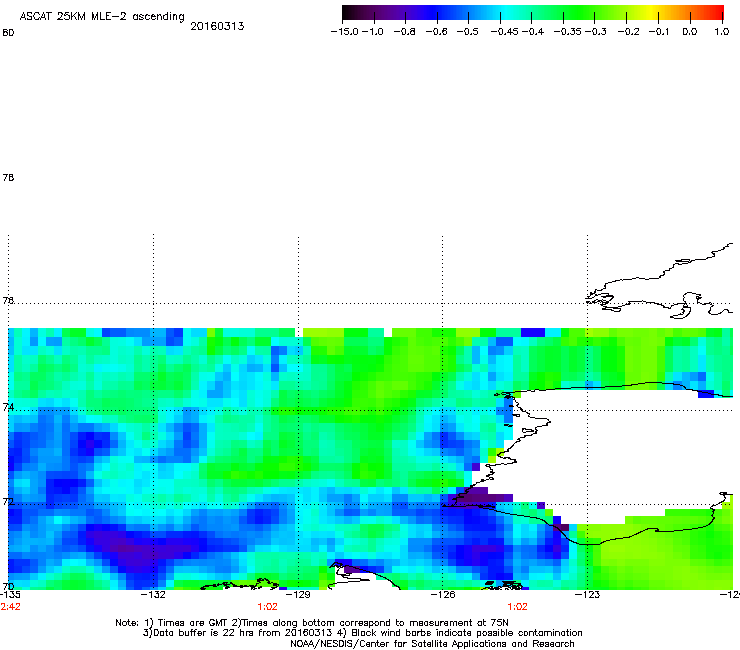Viewport: 740px width, 650px height.
Task: Click the red end of the color bar
Action: [x=719, y=13]
